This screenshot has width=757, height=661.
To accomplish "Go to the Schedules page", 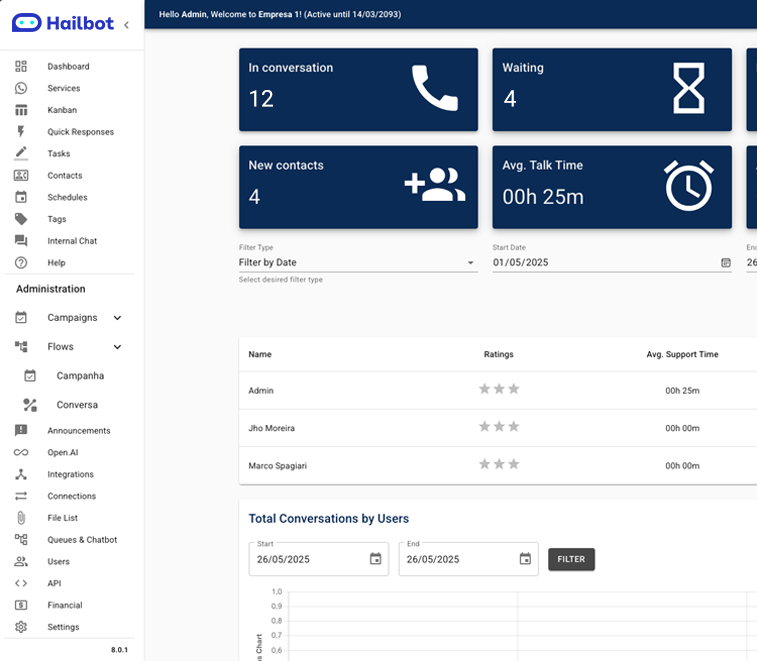I will (x=67, y=198).
